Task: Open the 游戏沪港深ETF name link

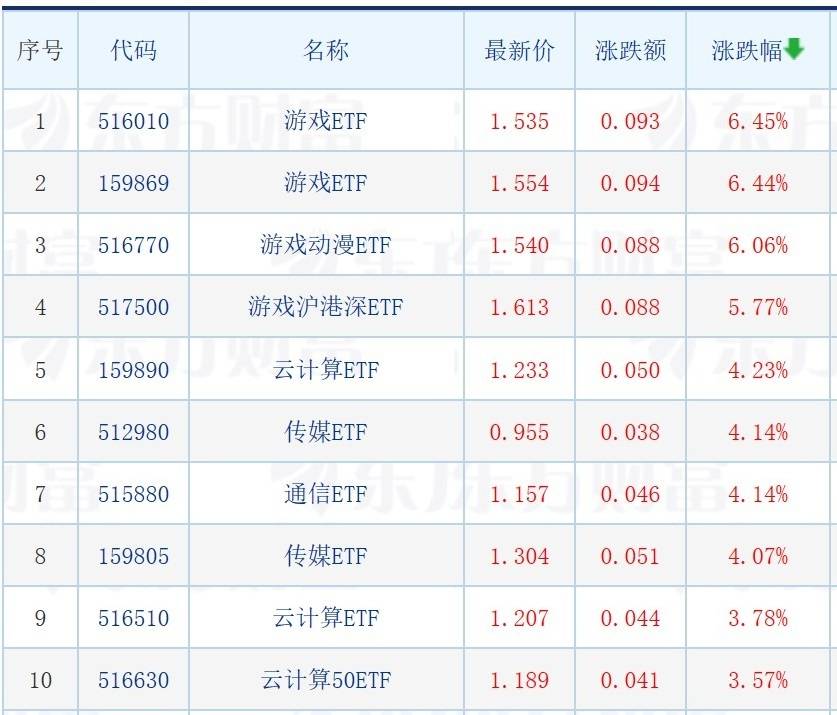Action: tap(326, 307)
